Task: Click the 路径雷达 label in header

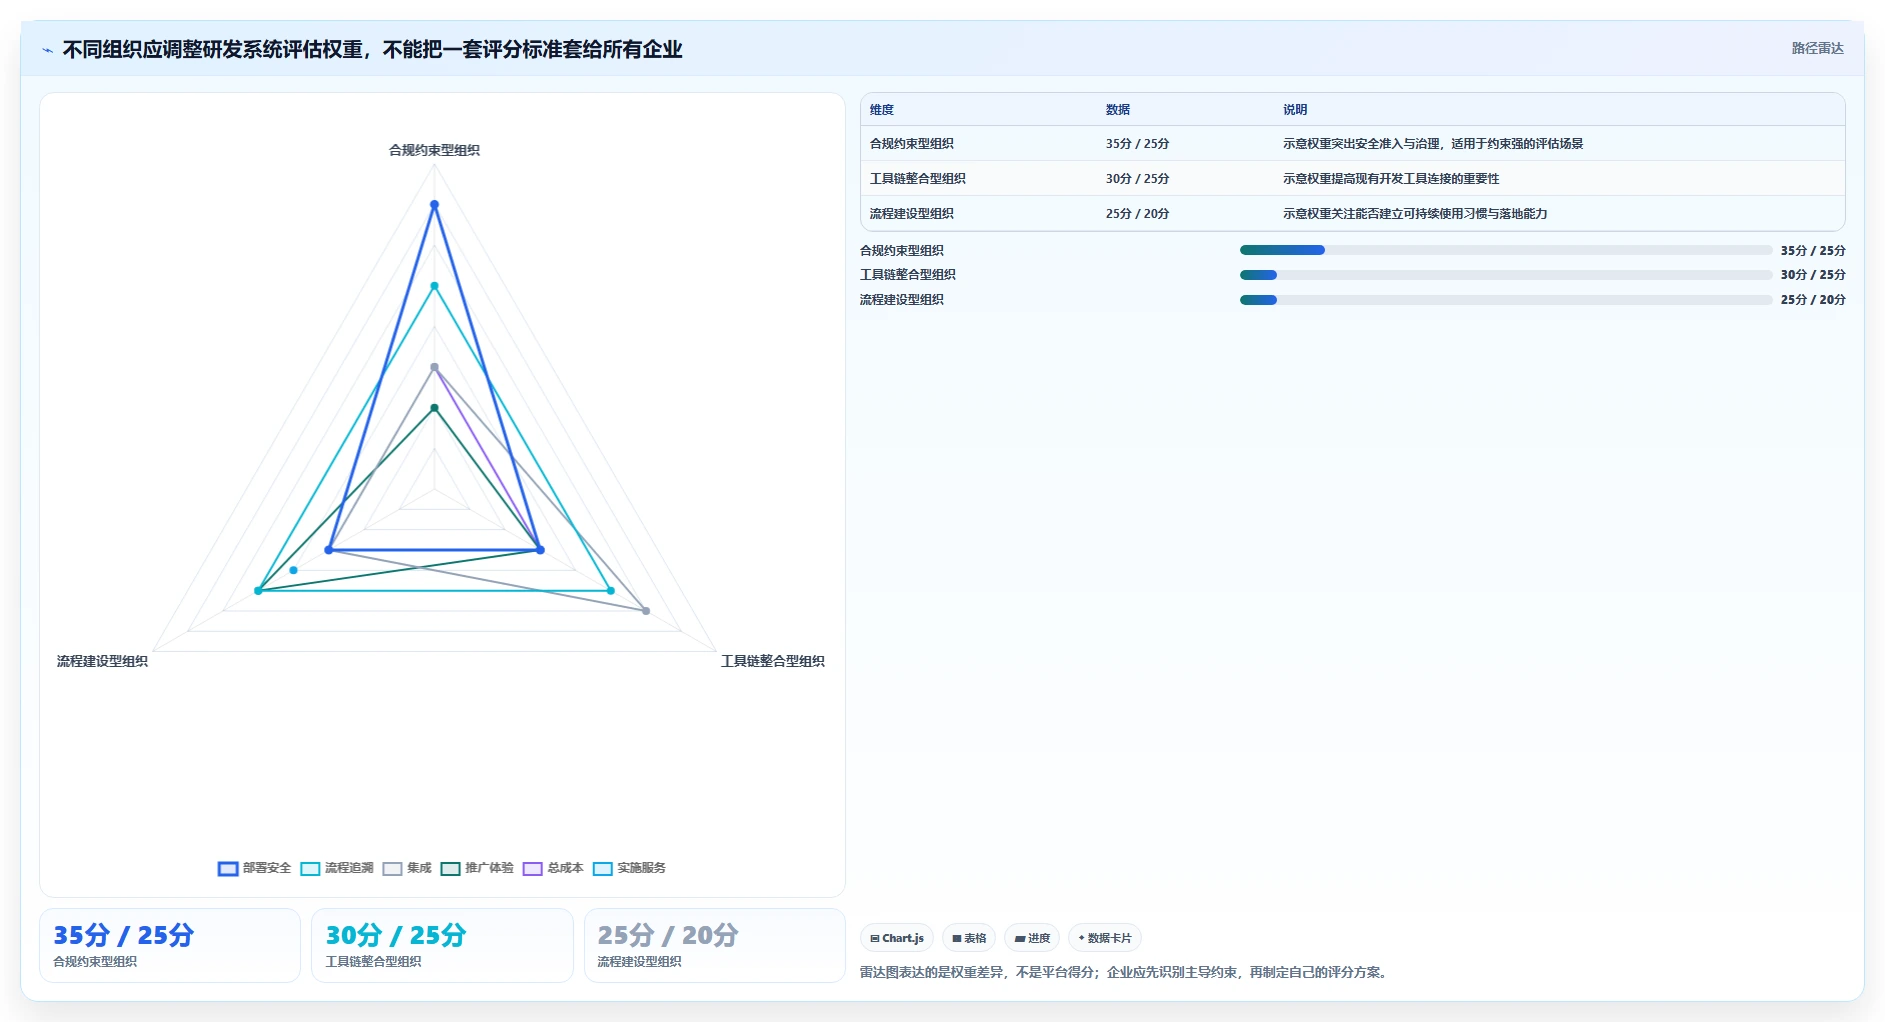Action: click(1817, 48)
